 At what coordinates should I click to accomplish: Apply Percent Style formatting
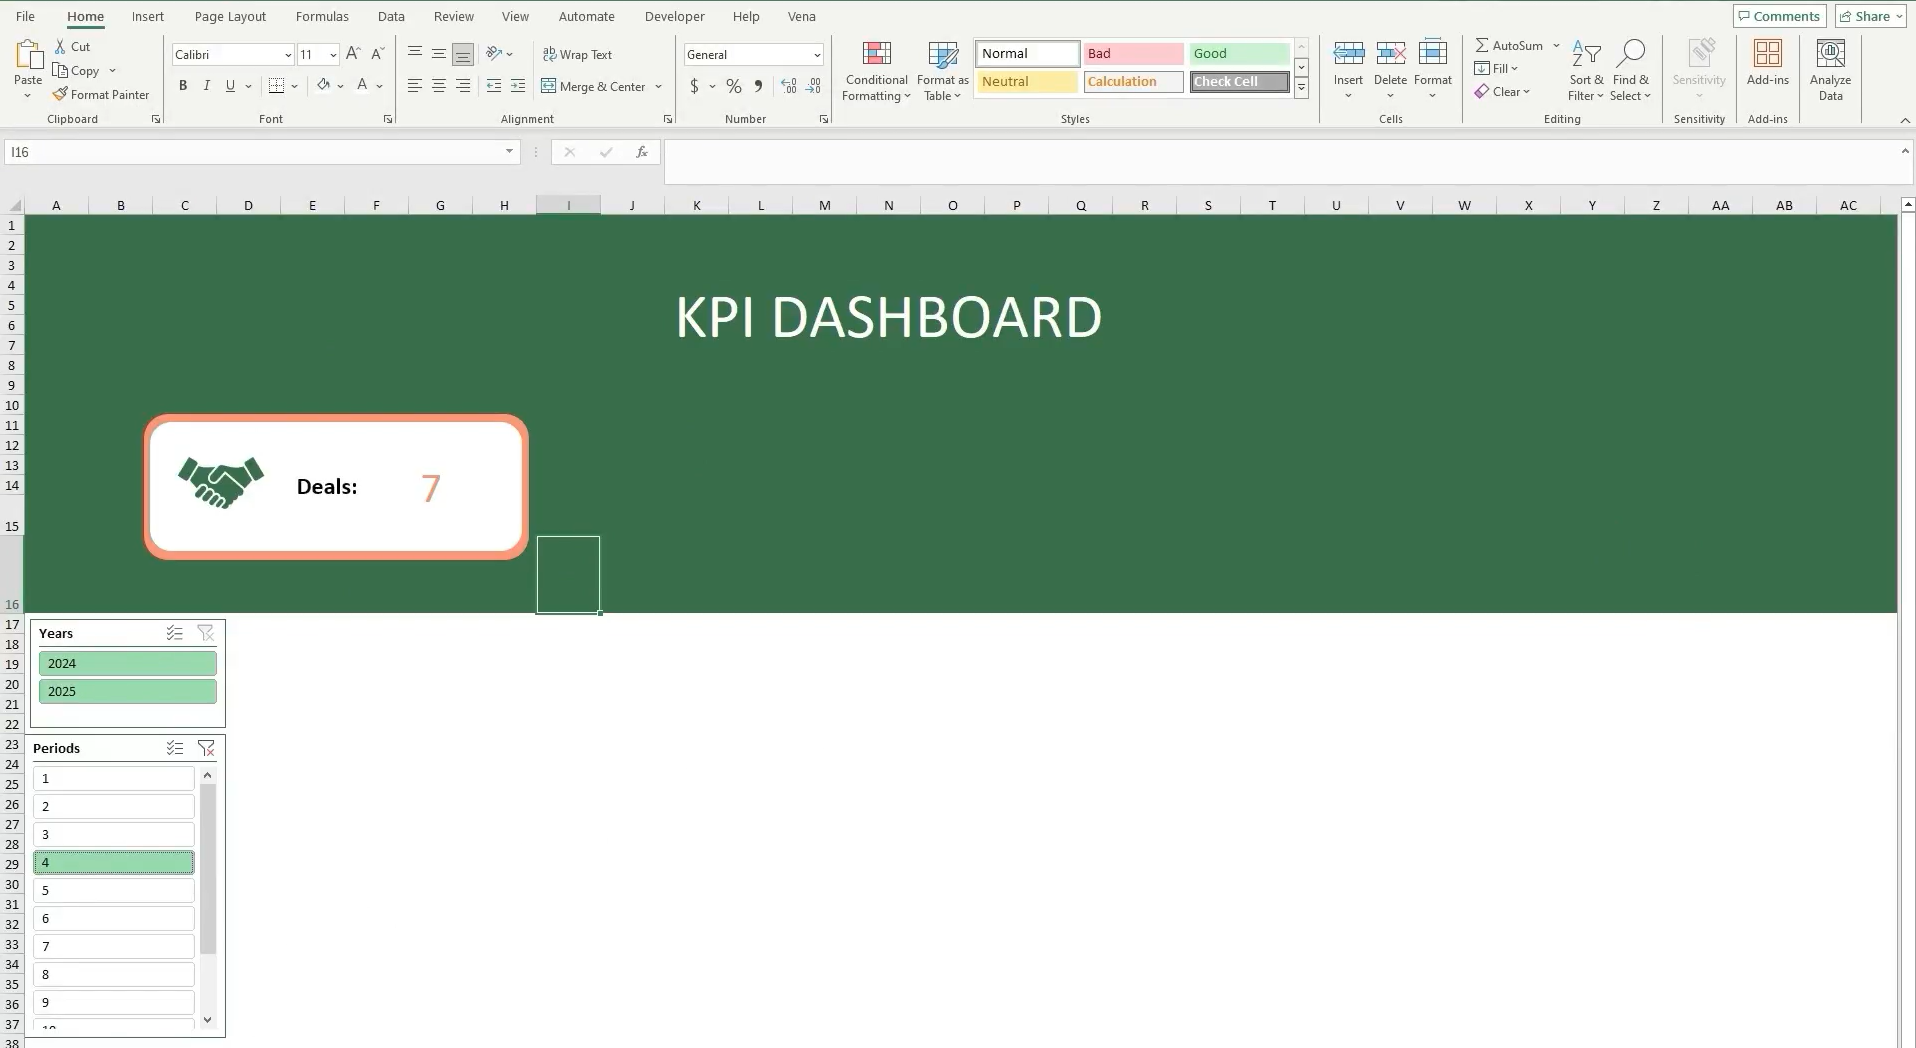pyautogui.click(x=733, y=86)
